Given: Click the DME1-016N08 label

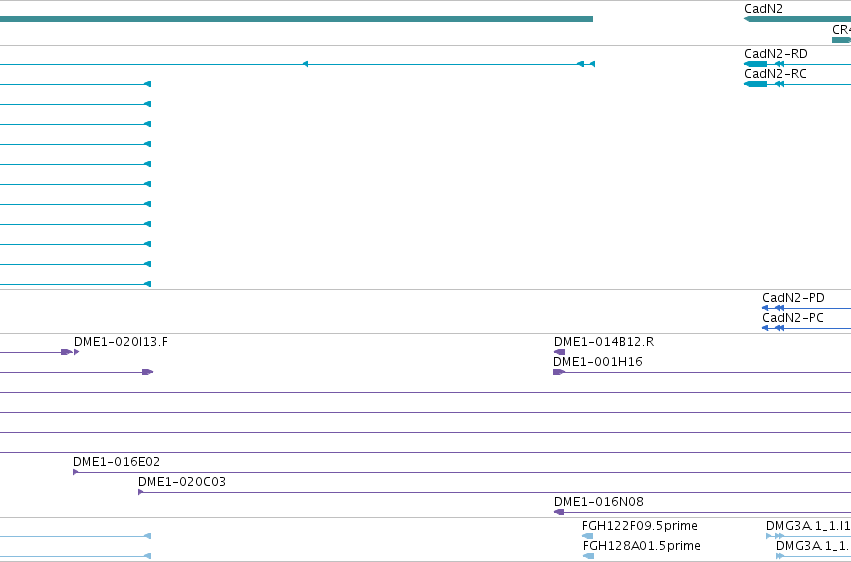Looking at the screenshot, I should click(598, 502).
